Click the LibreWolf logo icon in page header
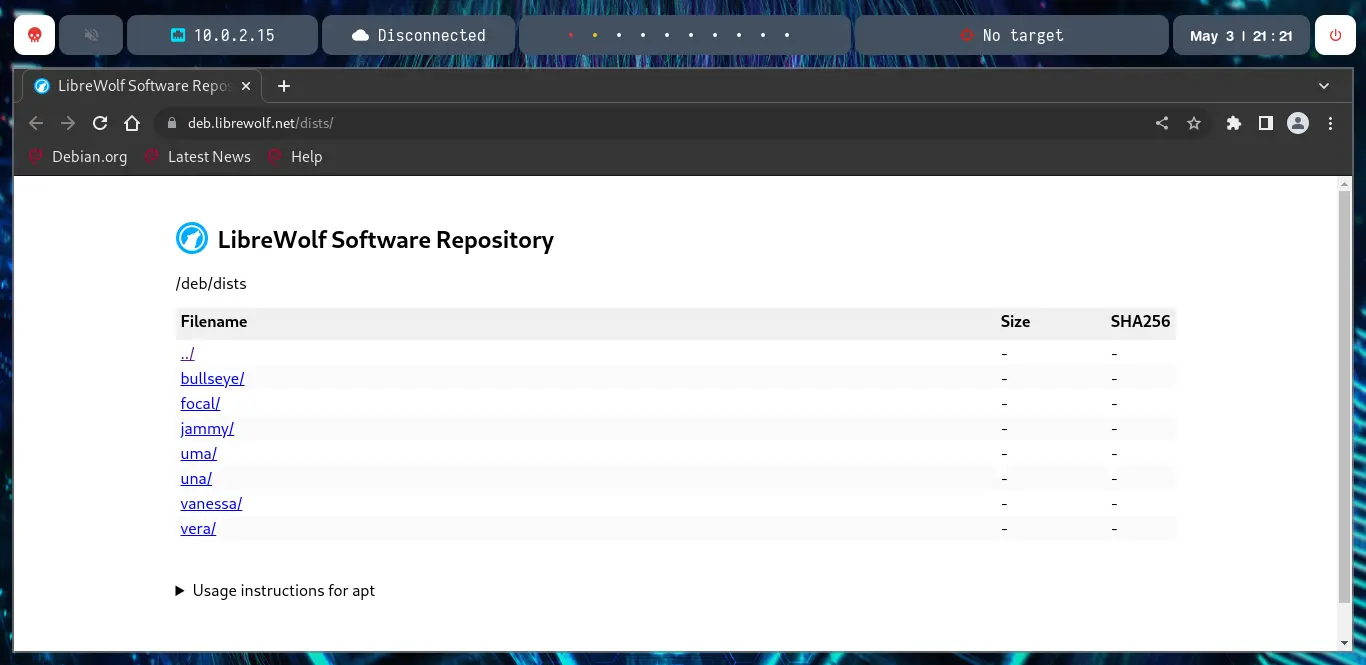The width and height of the screenshot is (1366, 665). click(192, 239)
